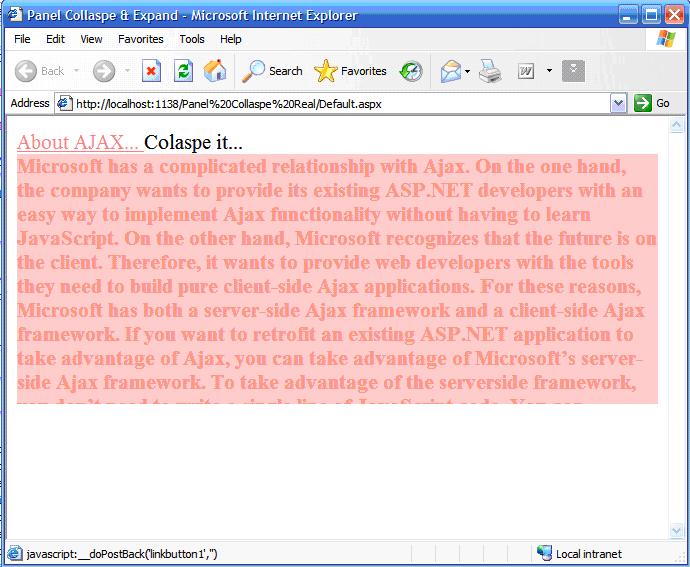
Task: Click the scrollbar down arrow
Action: point(676,530)
